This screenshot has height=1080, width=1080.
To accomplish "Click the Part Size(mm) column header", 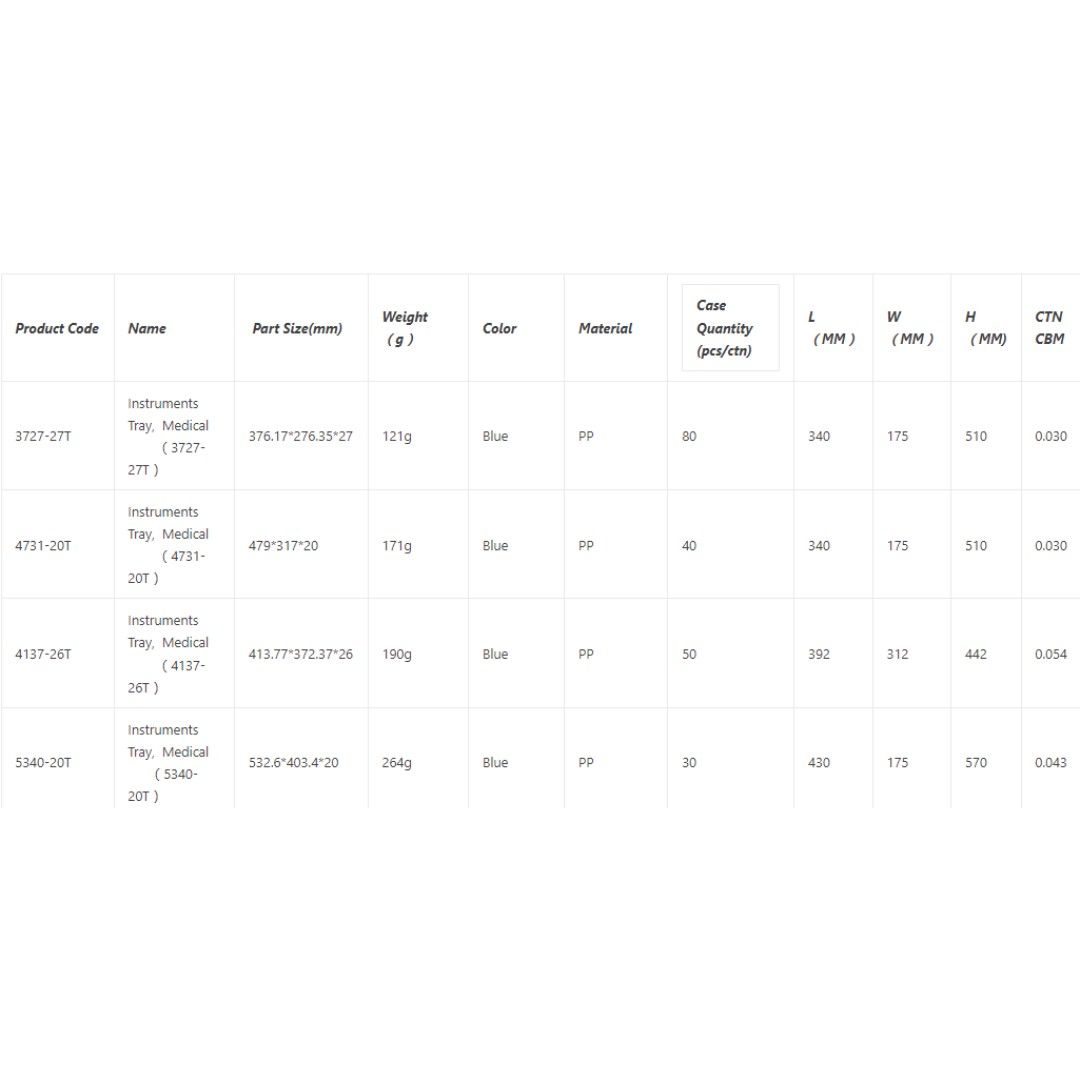I will (x=297, y=328).
